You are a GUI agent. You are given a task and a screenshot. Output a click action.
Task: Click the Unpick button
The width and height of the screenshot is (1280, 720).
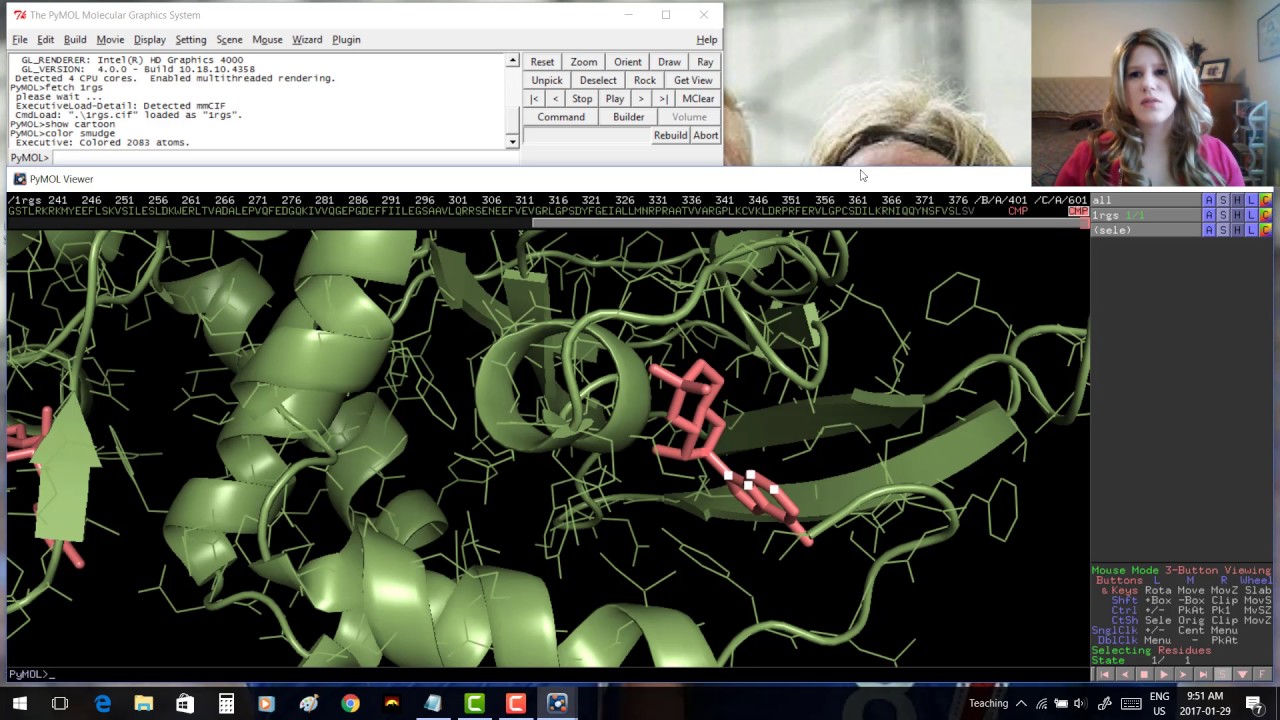click(547, 80)
